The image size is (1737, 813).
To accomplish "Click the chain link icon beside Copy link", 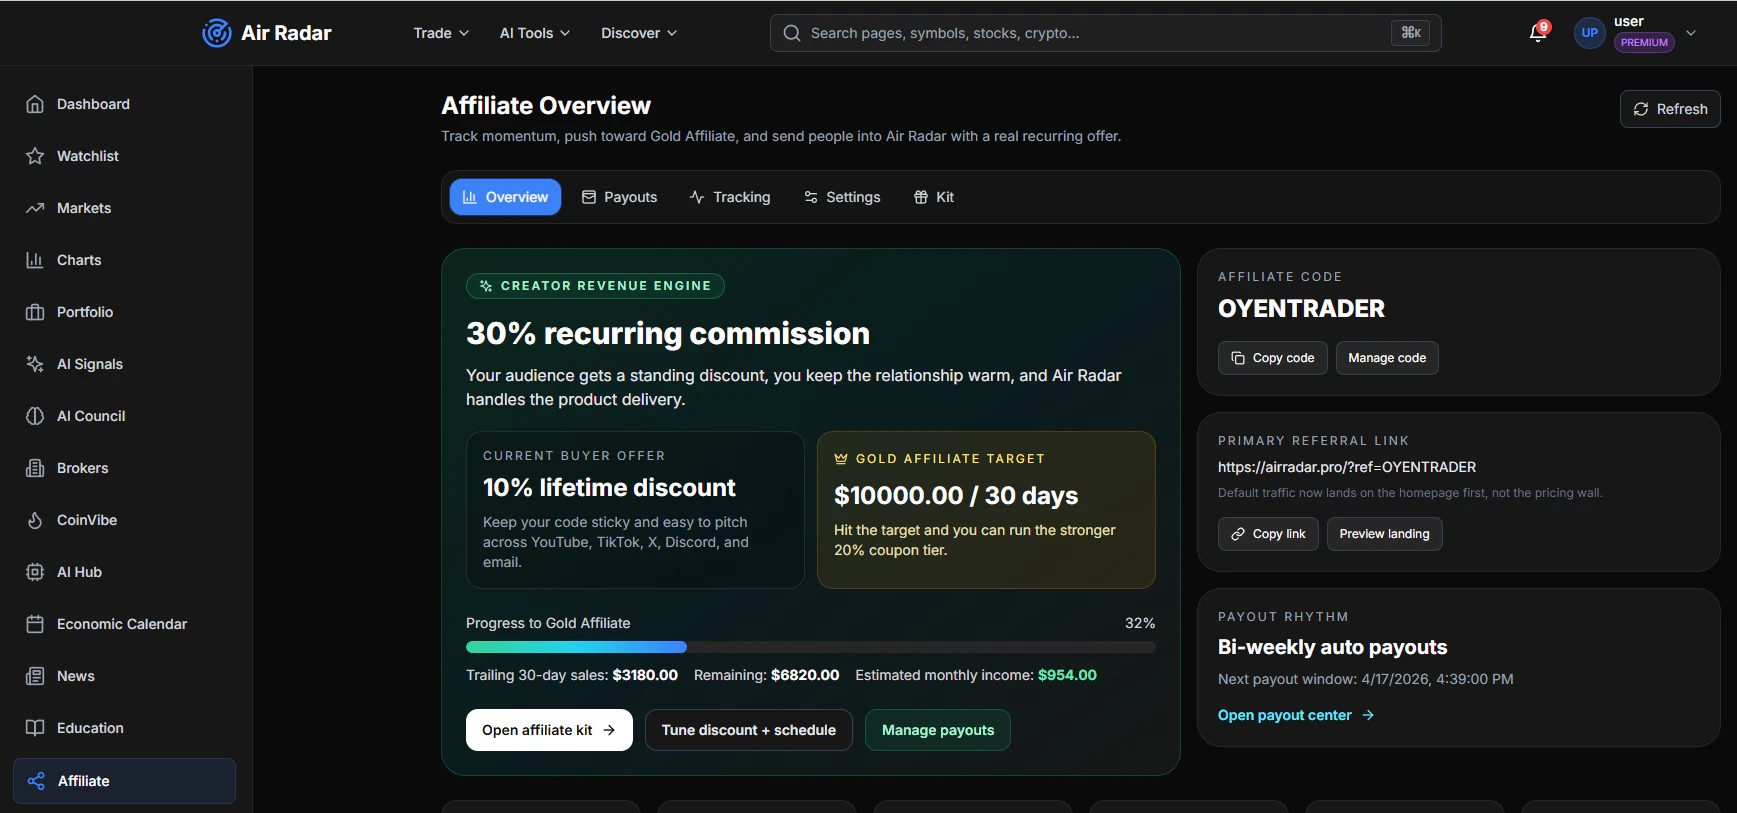I will pyautogui.click(x=1238, y=534).
